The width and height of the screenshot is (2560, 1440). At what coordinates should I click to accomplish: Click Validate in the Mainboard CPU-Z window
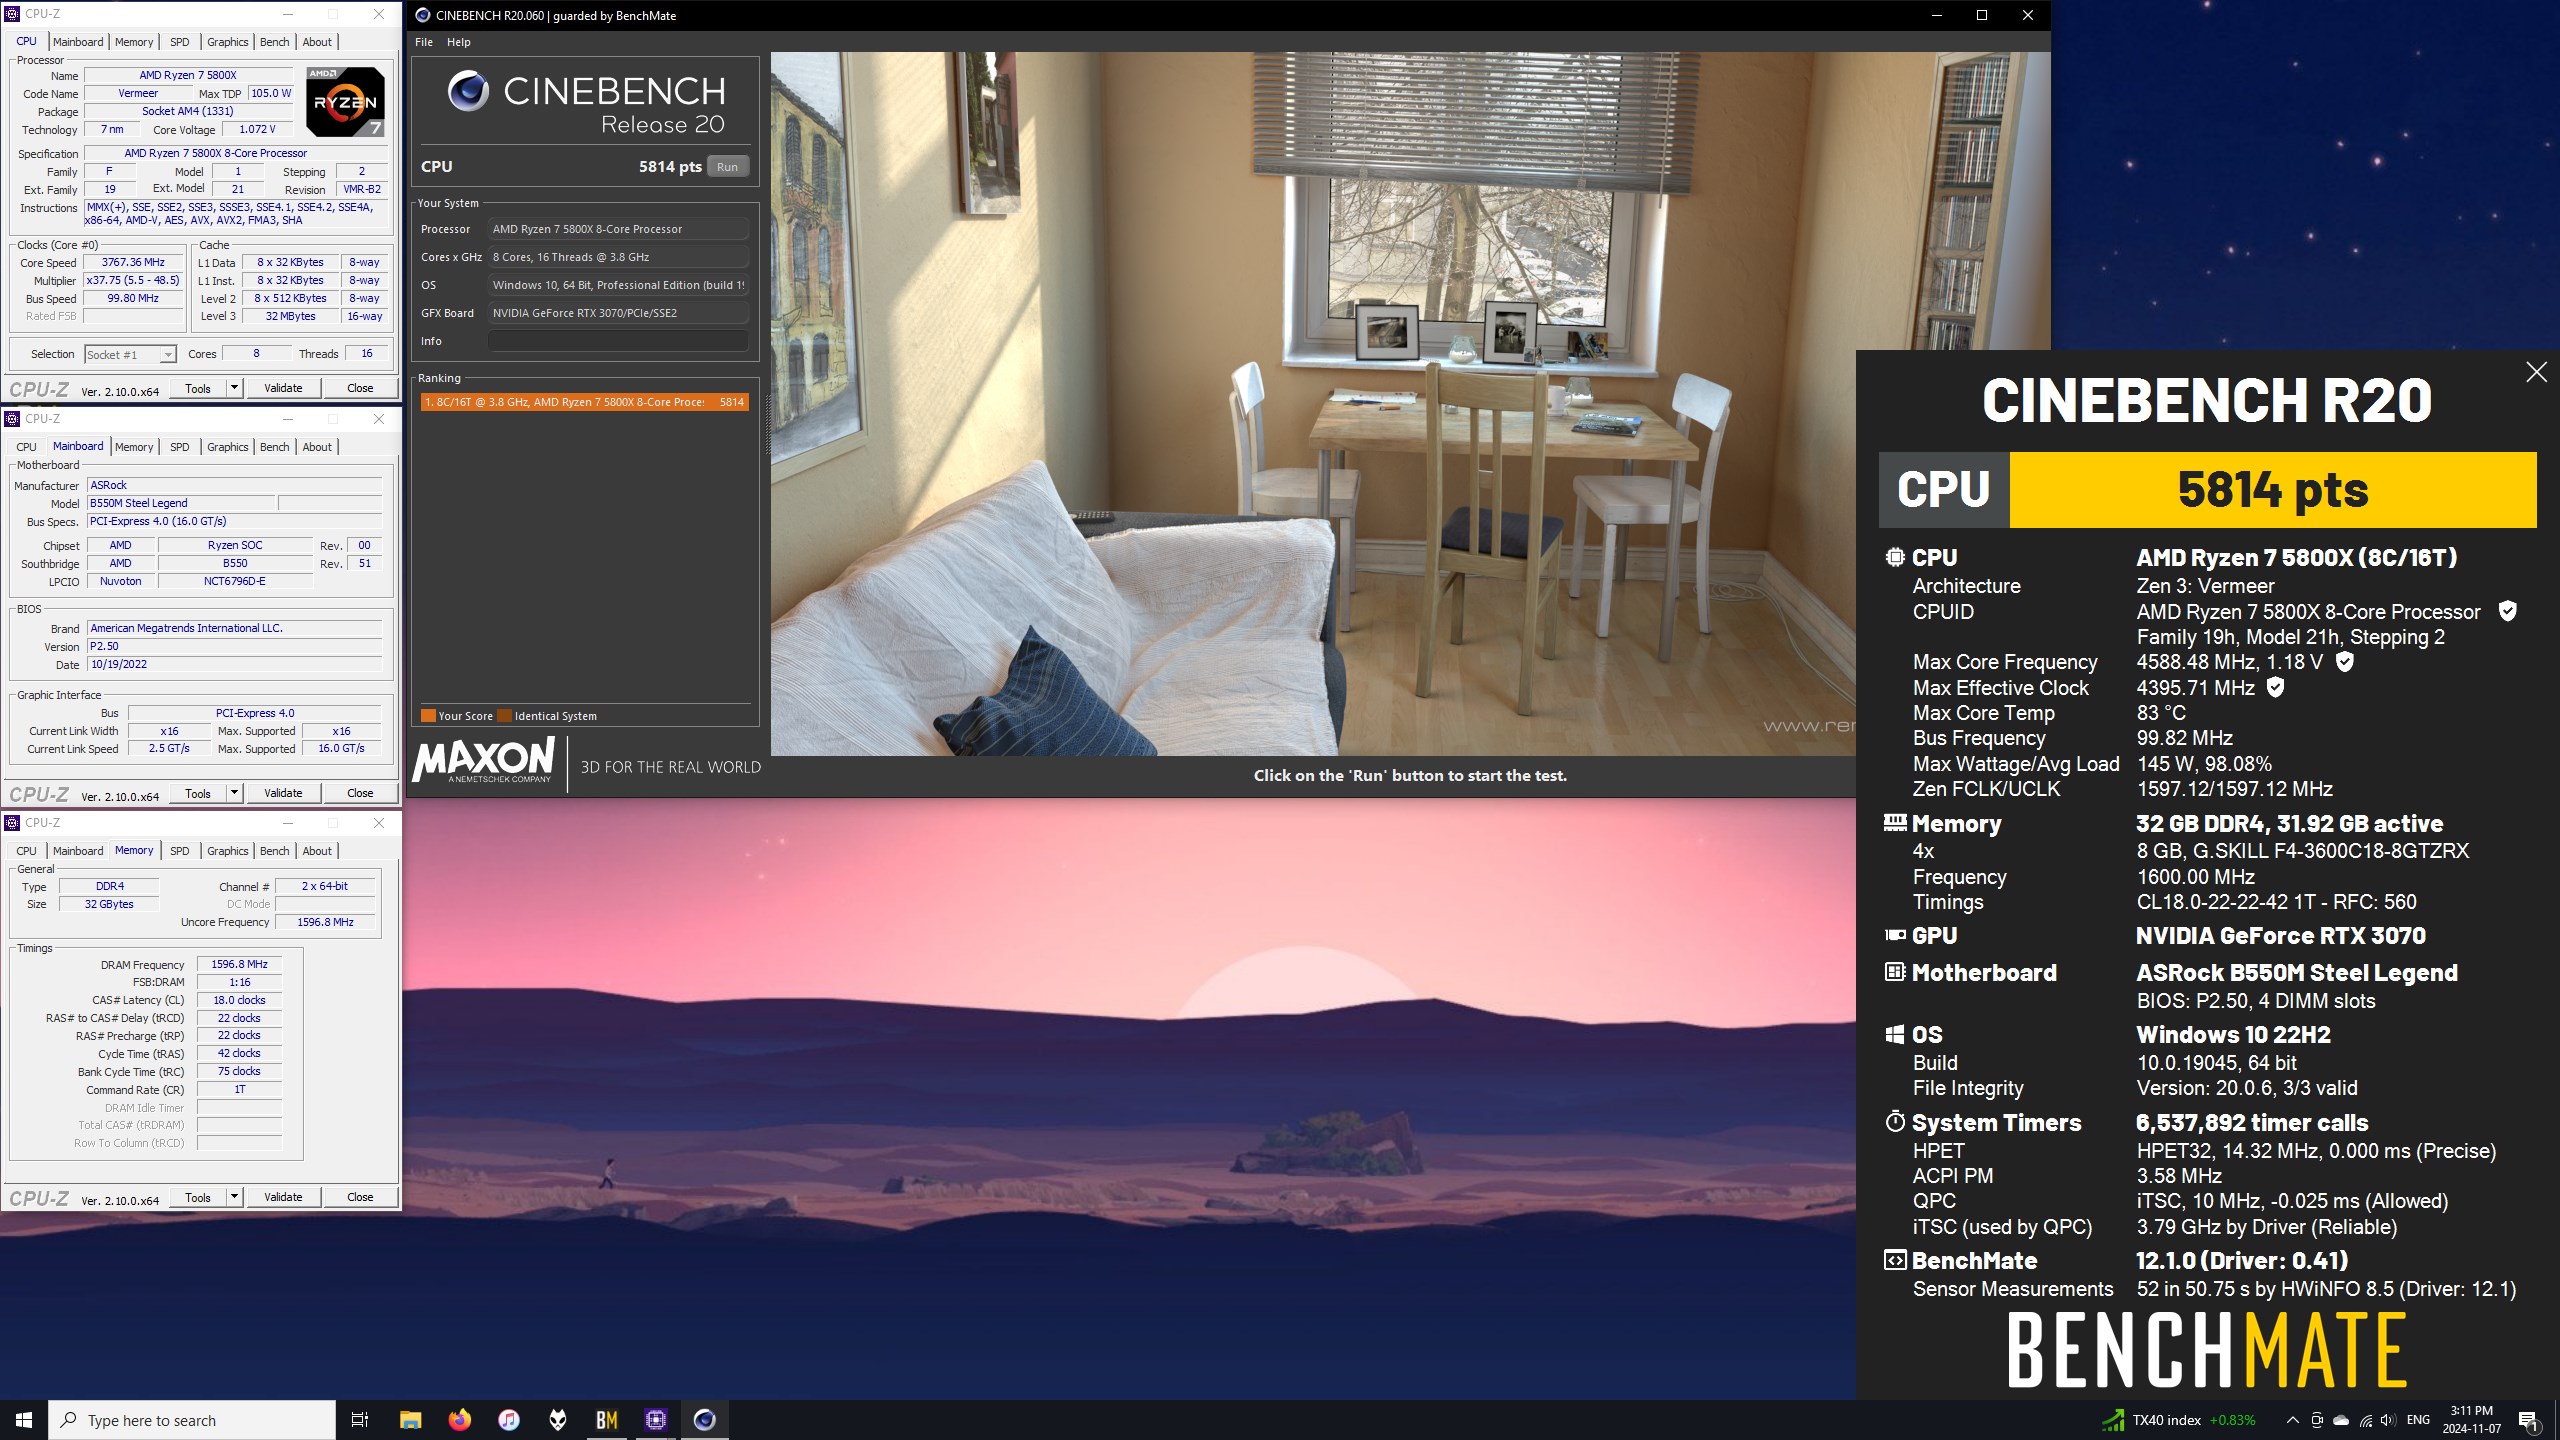point(283,793)
